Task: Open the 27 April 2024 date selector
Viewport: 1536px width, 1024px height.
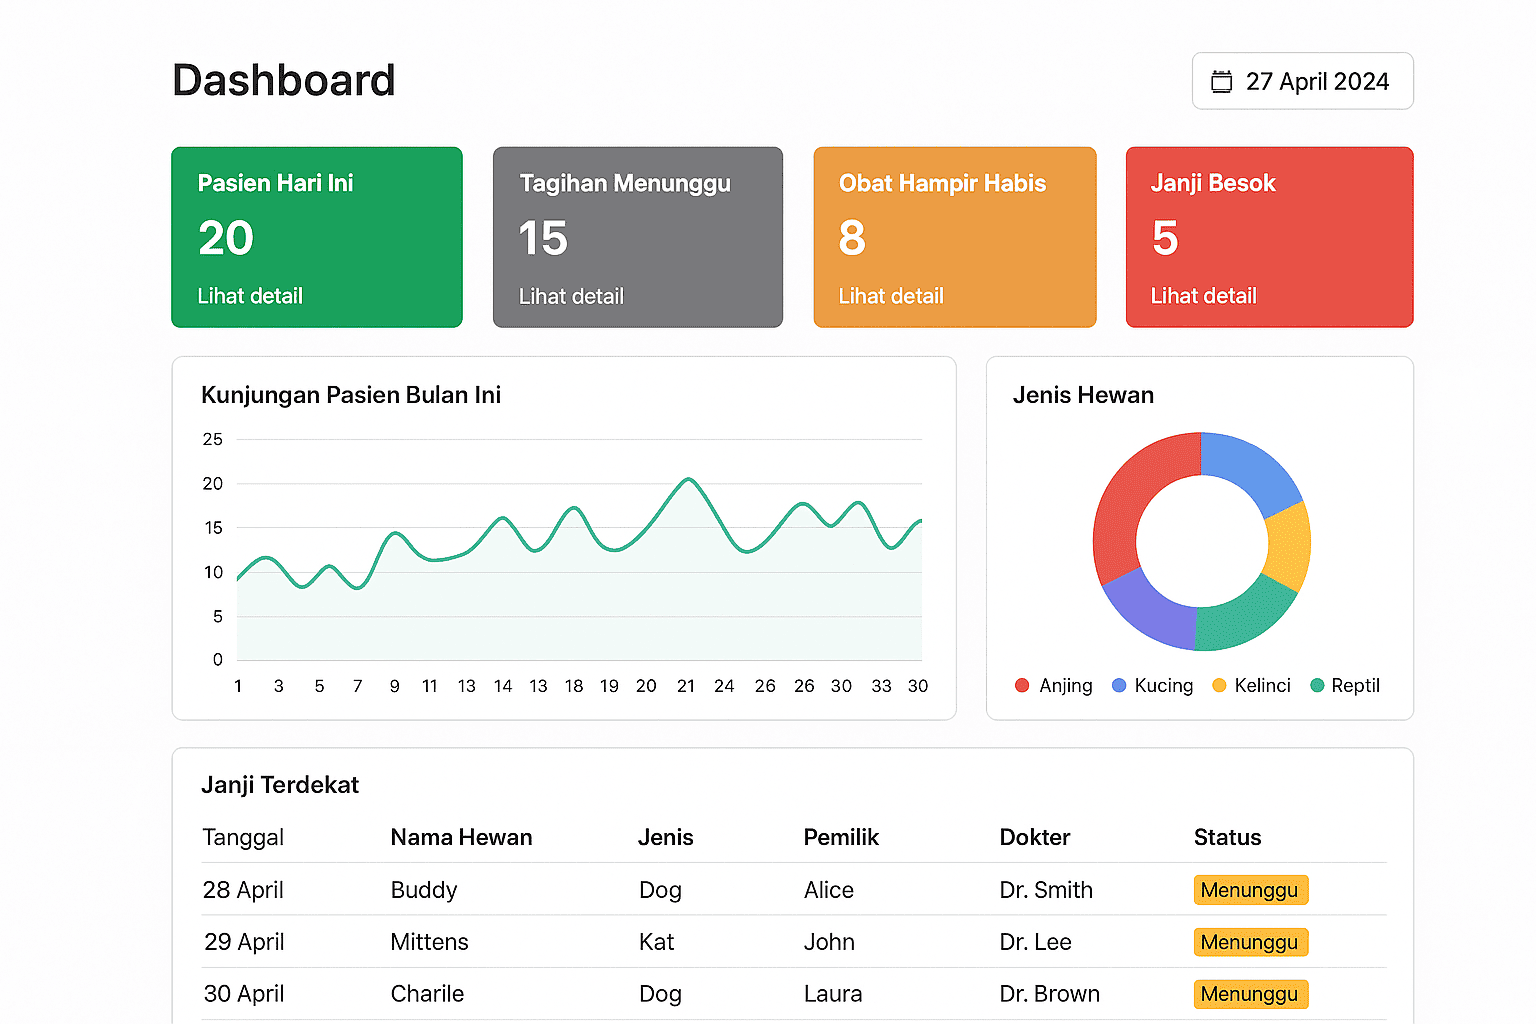Action: tap(1302, 81)
